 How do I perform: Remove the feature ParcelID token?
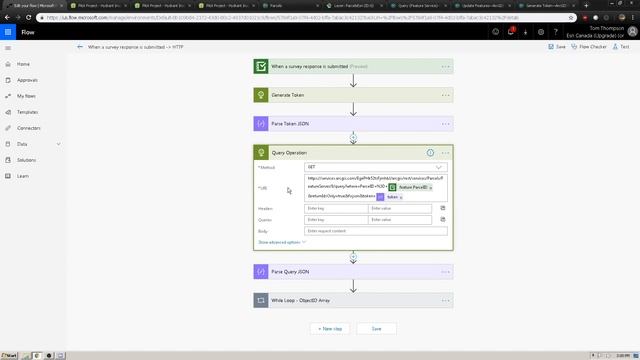click(x=430, y=188)
